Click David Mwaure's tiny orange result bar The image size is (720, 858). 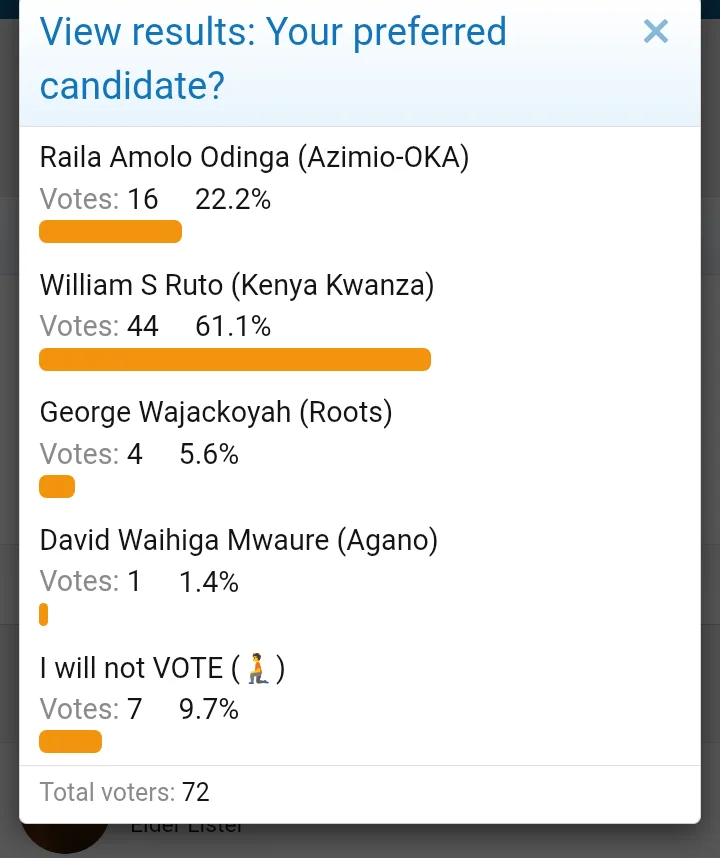(x=44, y=614)
